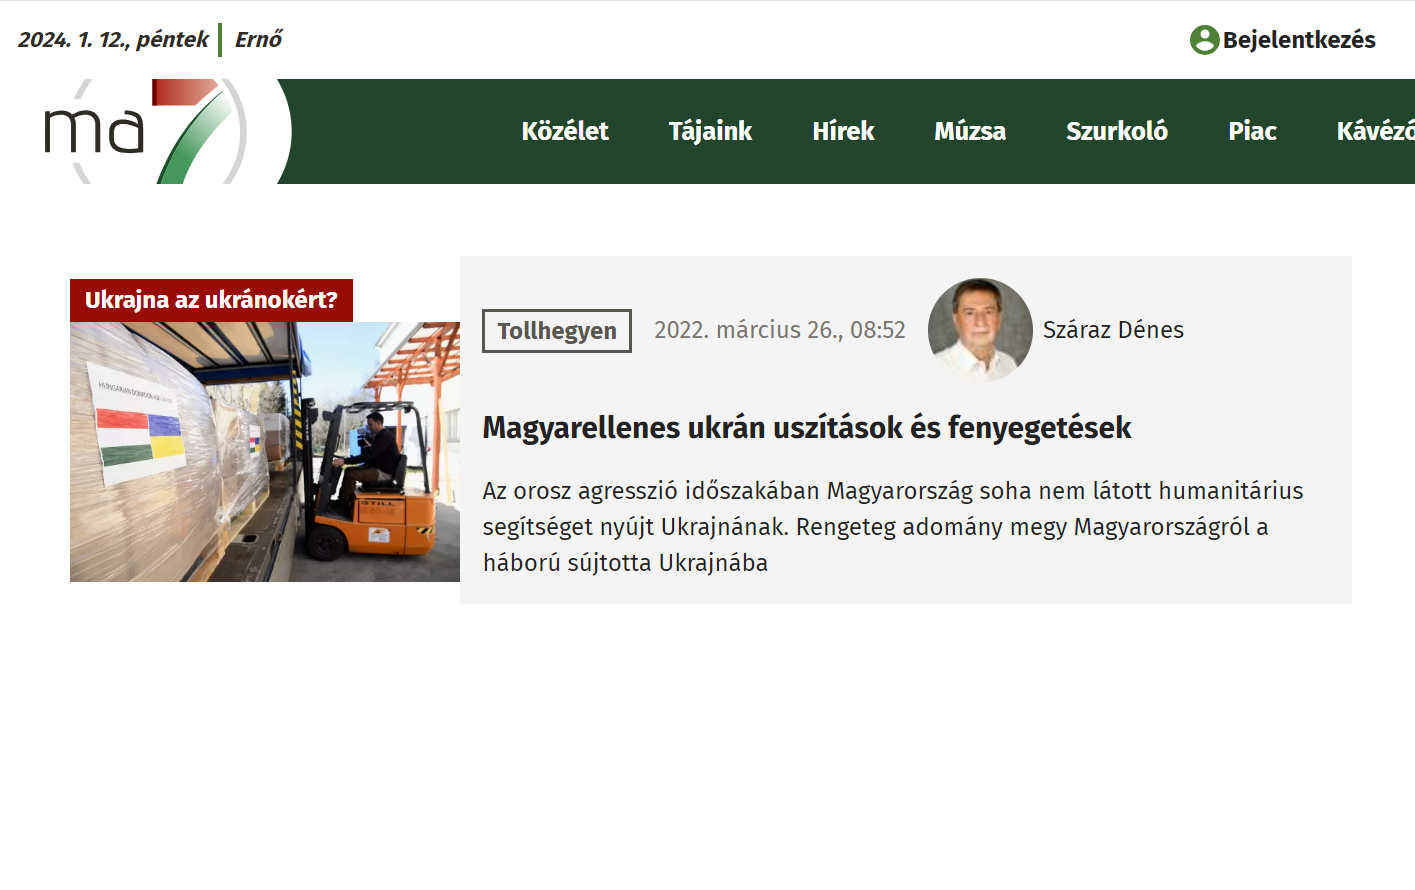Select Hírek in the navigation bar
The height and width of the screenshot is (890, 1415).
(x=843, y=131)
